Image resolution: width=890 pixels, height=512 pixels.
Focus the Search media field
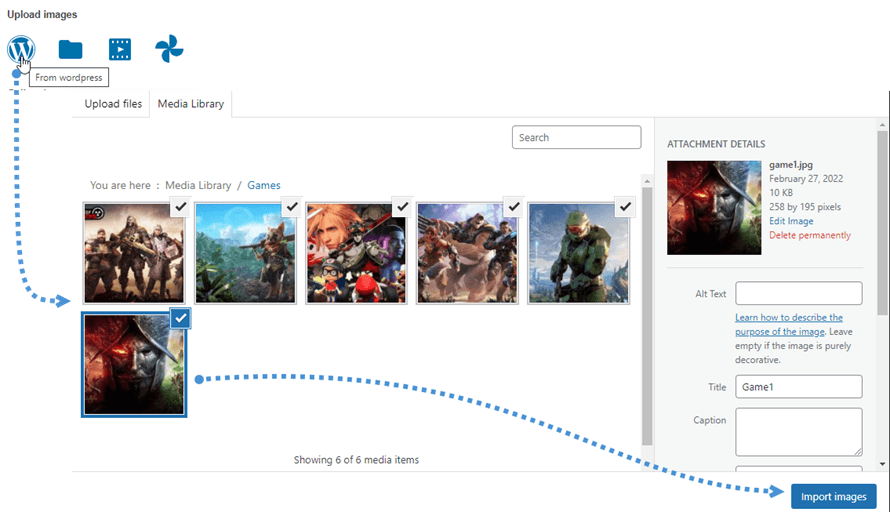coord(576,137)
